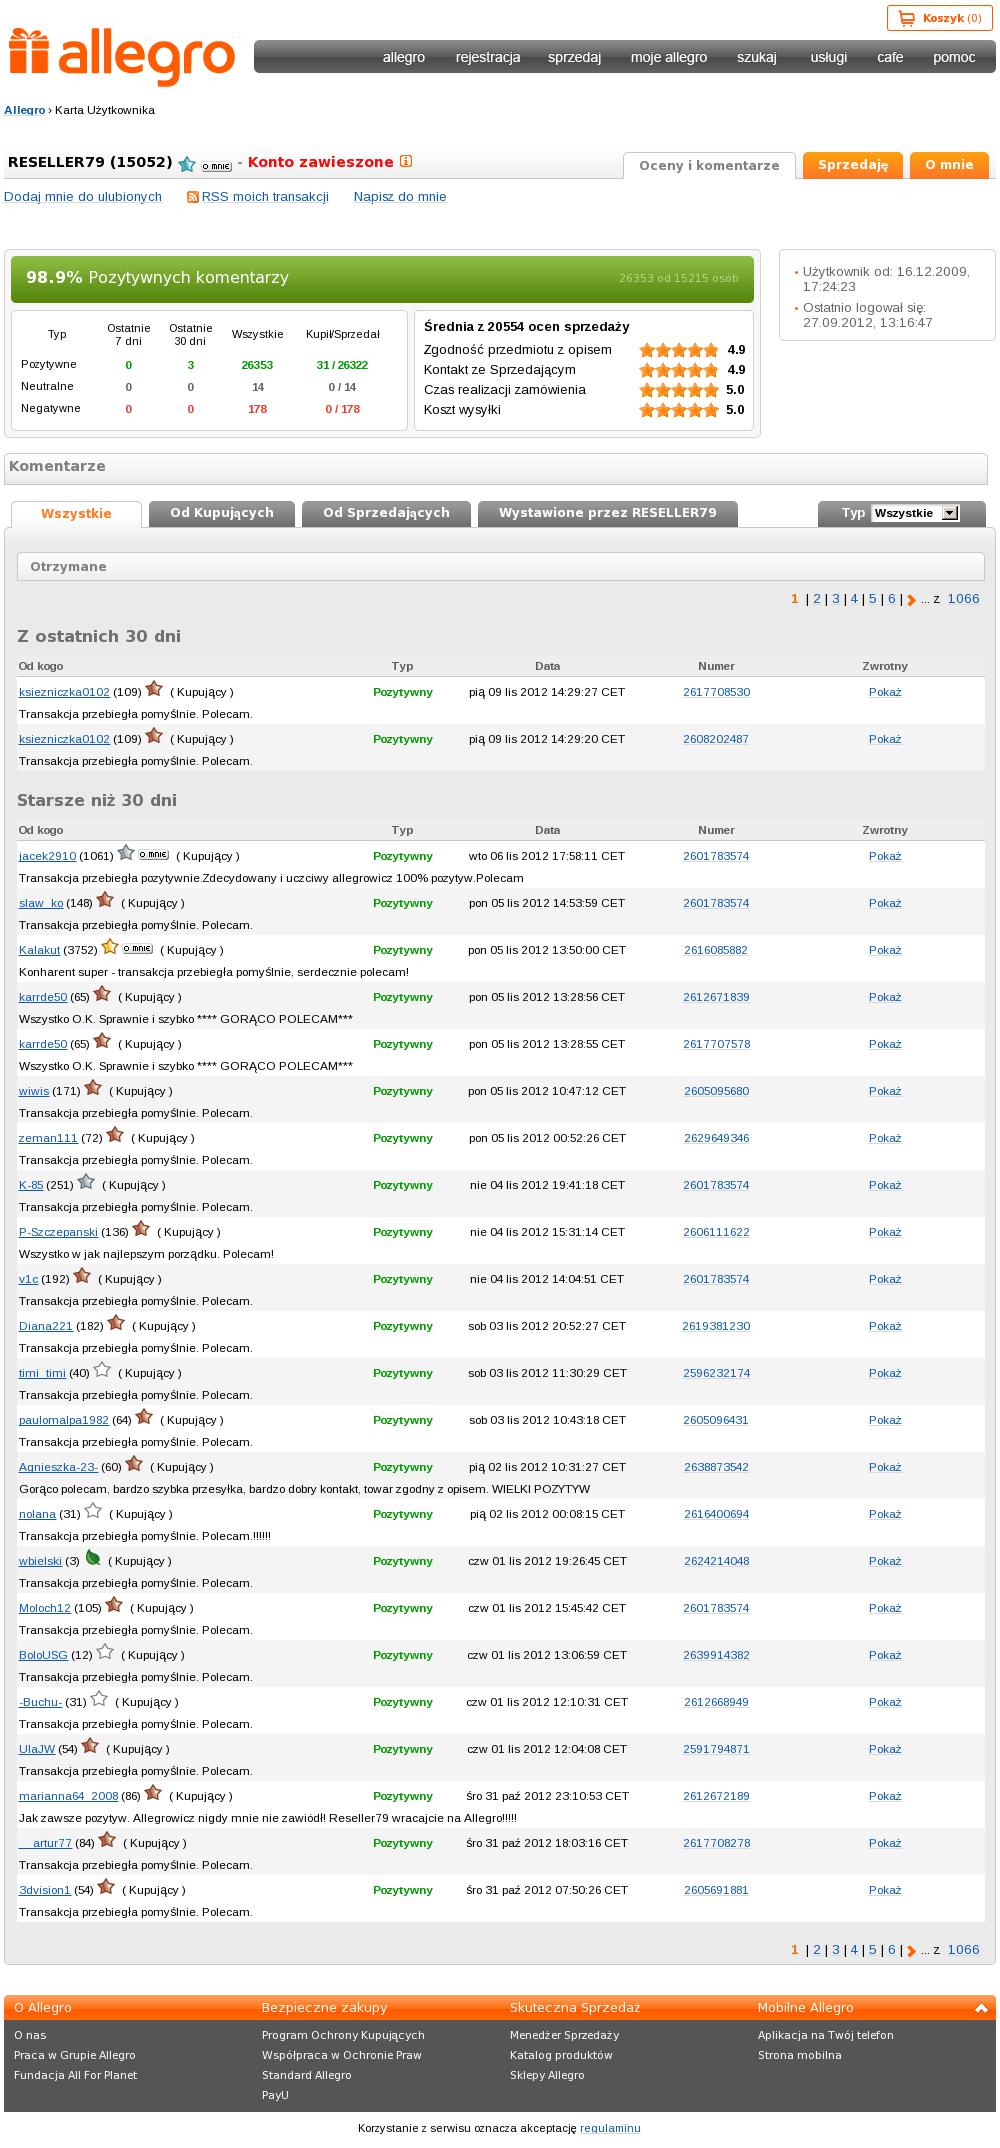Open the cafe menu item

pyautogui.click(x=890, y=57)
